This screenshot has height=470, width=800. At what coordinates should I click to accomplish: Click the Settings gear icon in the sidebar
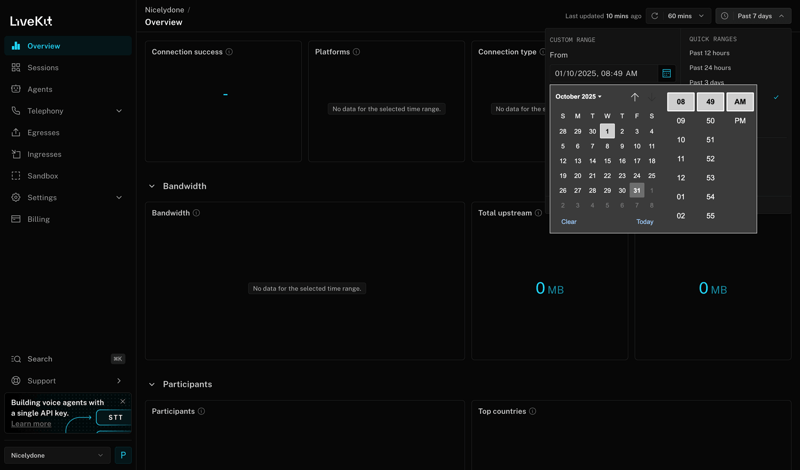[16, 197]
